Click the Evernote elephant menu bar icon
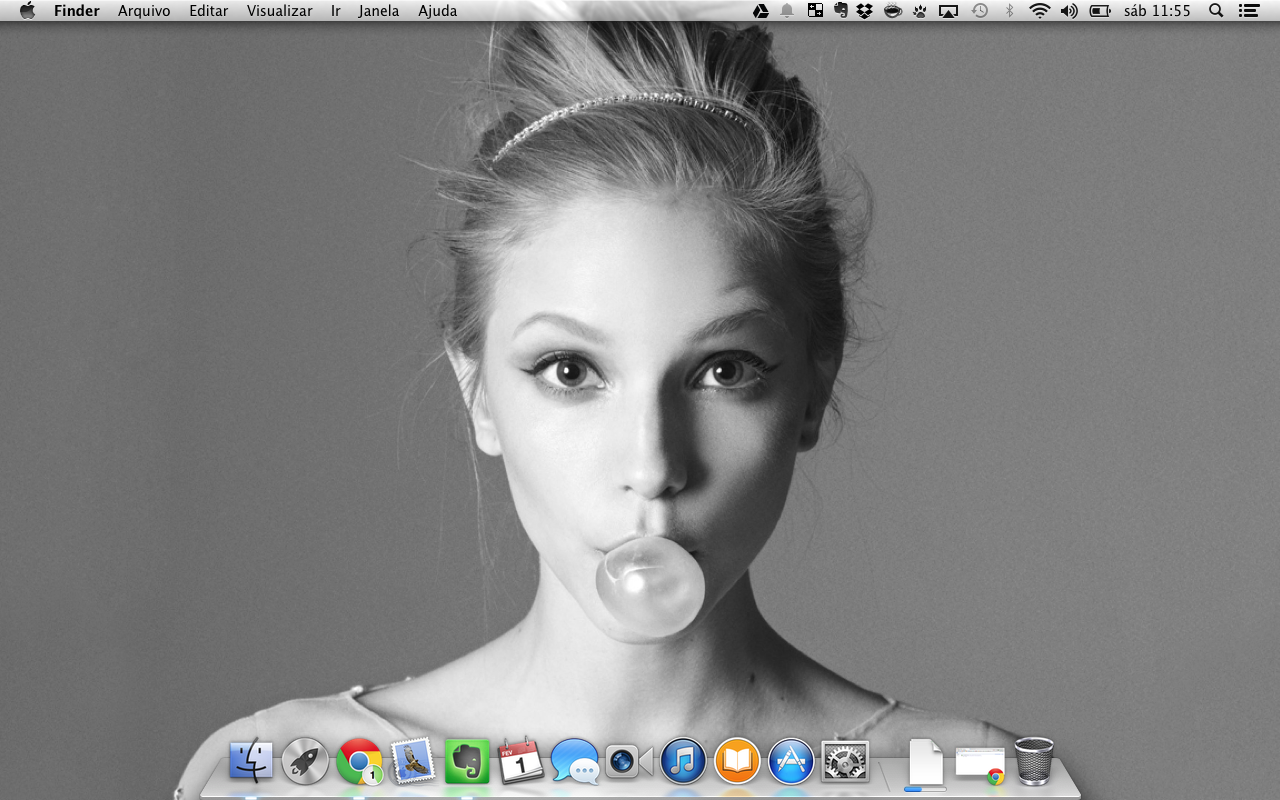This screenshot has width=1280, height=800. (841, 11)
